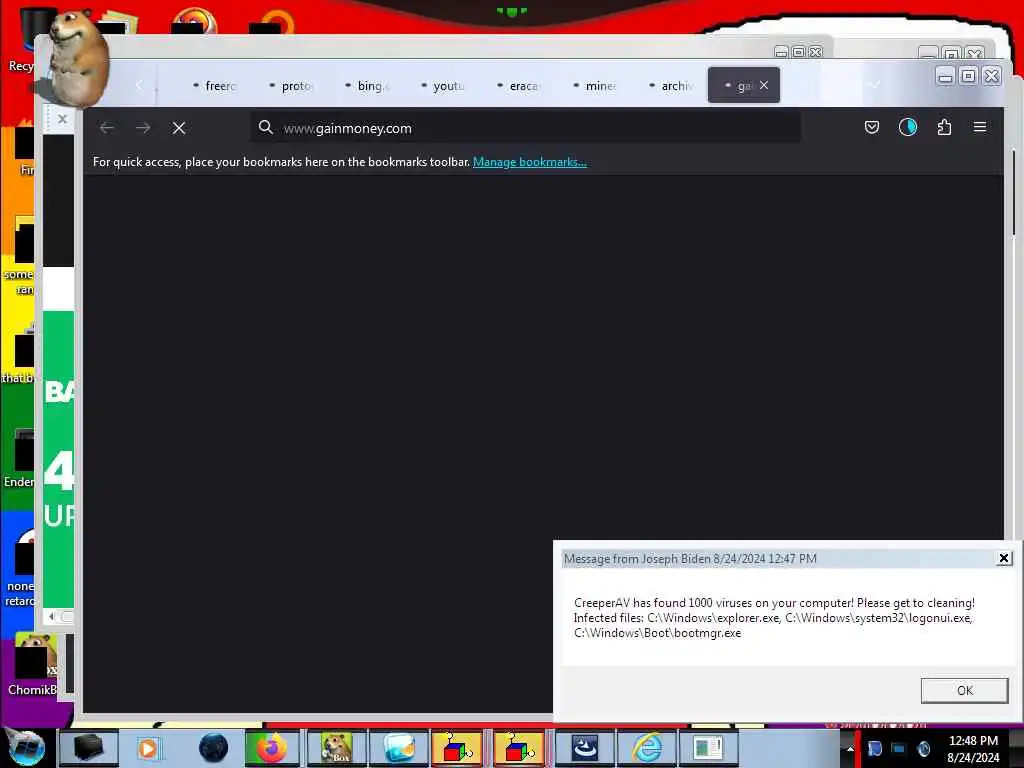Select the ChomikB desktop icon
The width and height of the screenshot is (1024, 768).
tap(31, 666)
